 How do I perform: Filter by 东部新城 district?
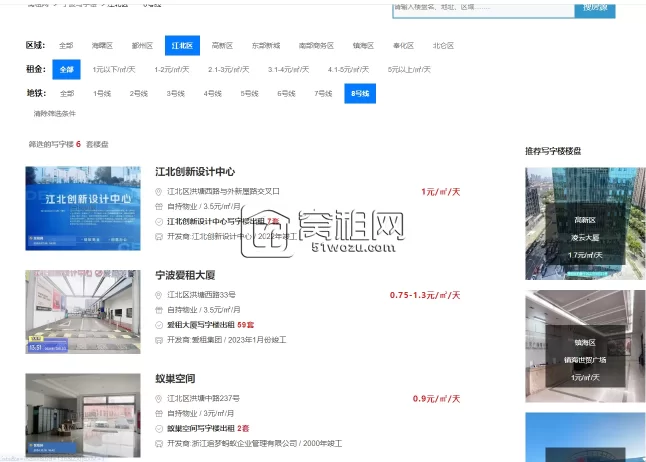(266, 46)
